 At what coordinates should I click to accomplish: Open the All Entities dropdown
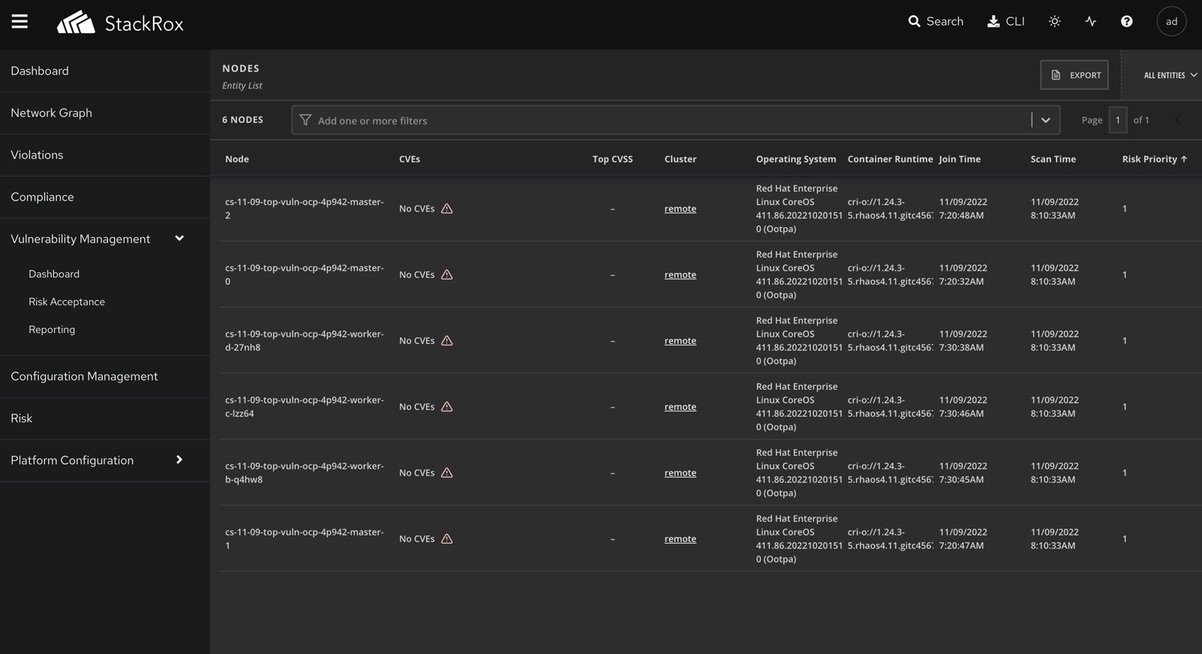coord(1169,75)
